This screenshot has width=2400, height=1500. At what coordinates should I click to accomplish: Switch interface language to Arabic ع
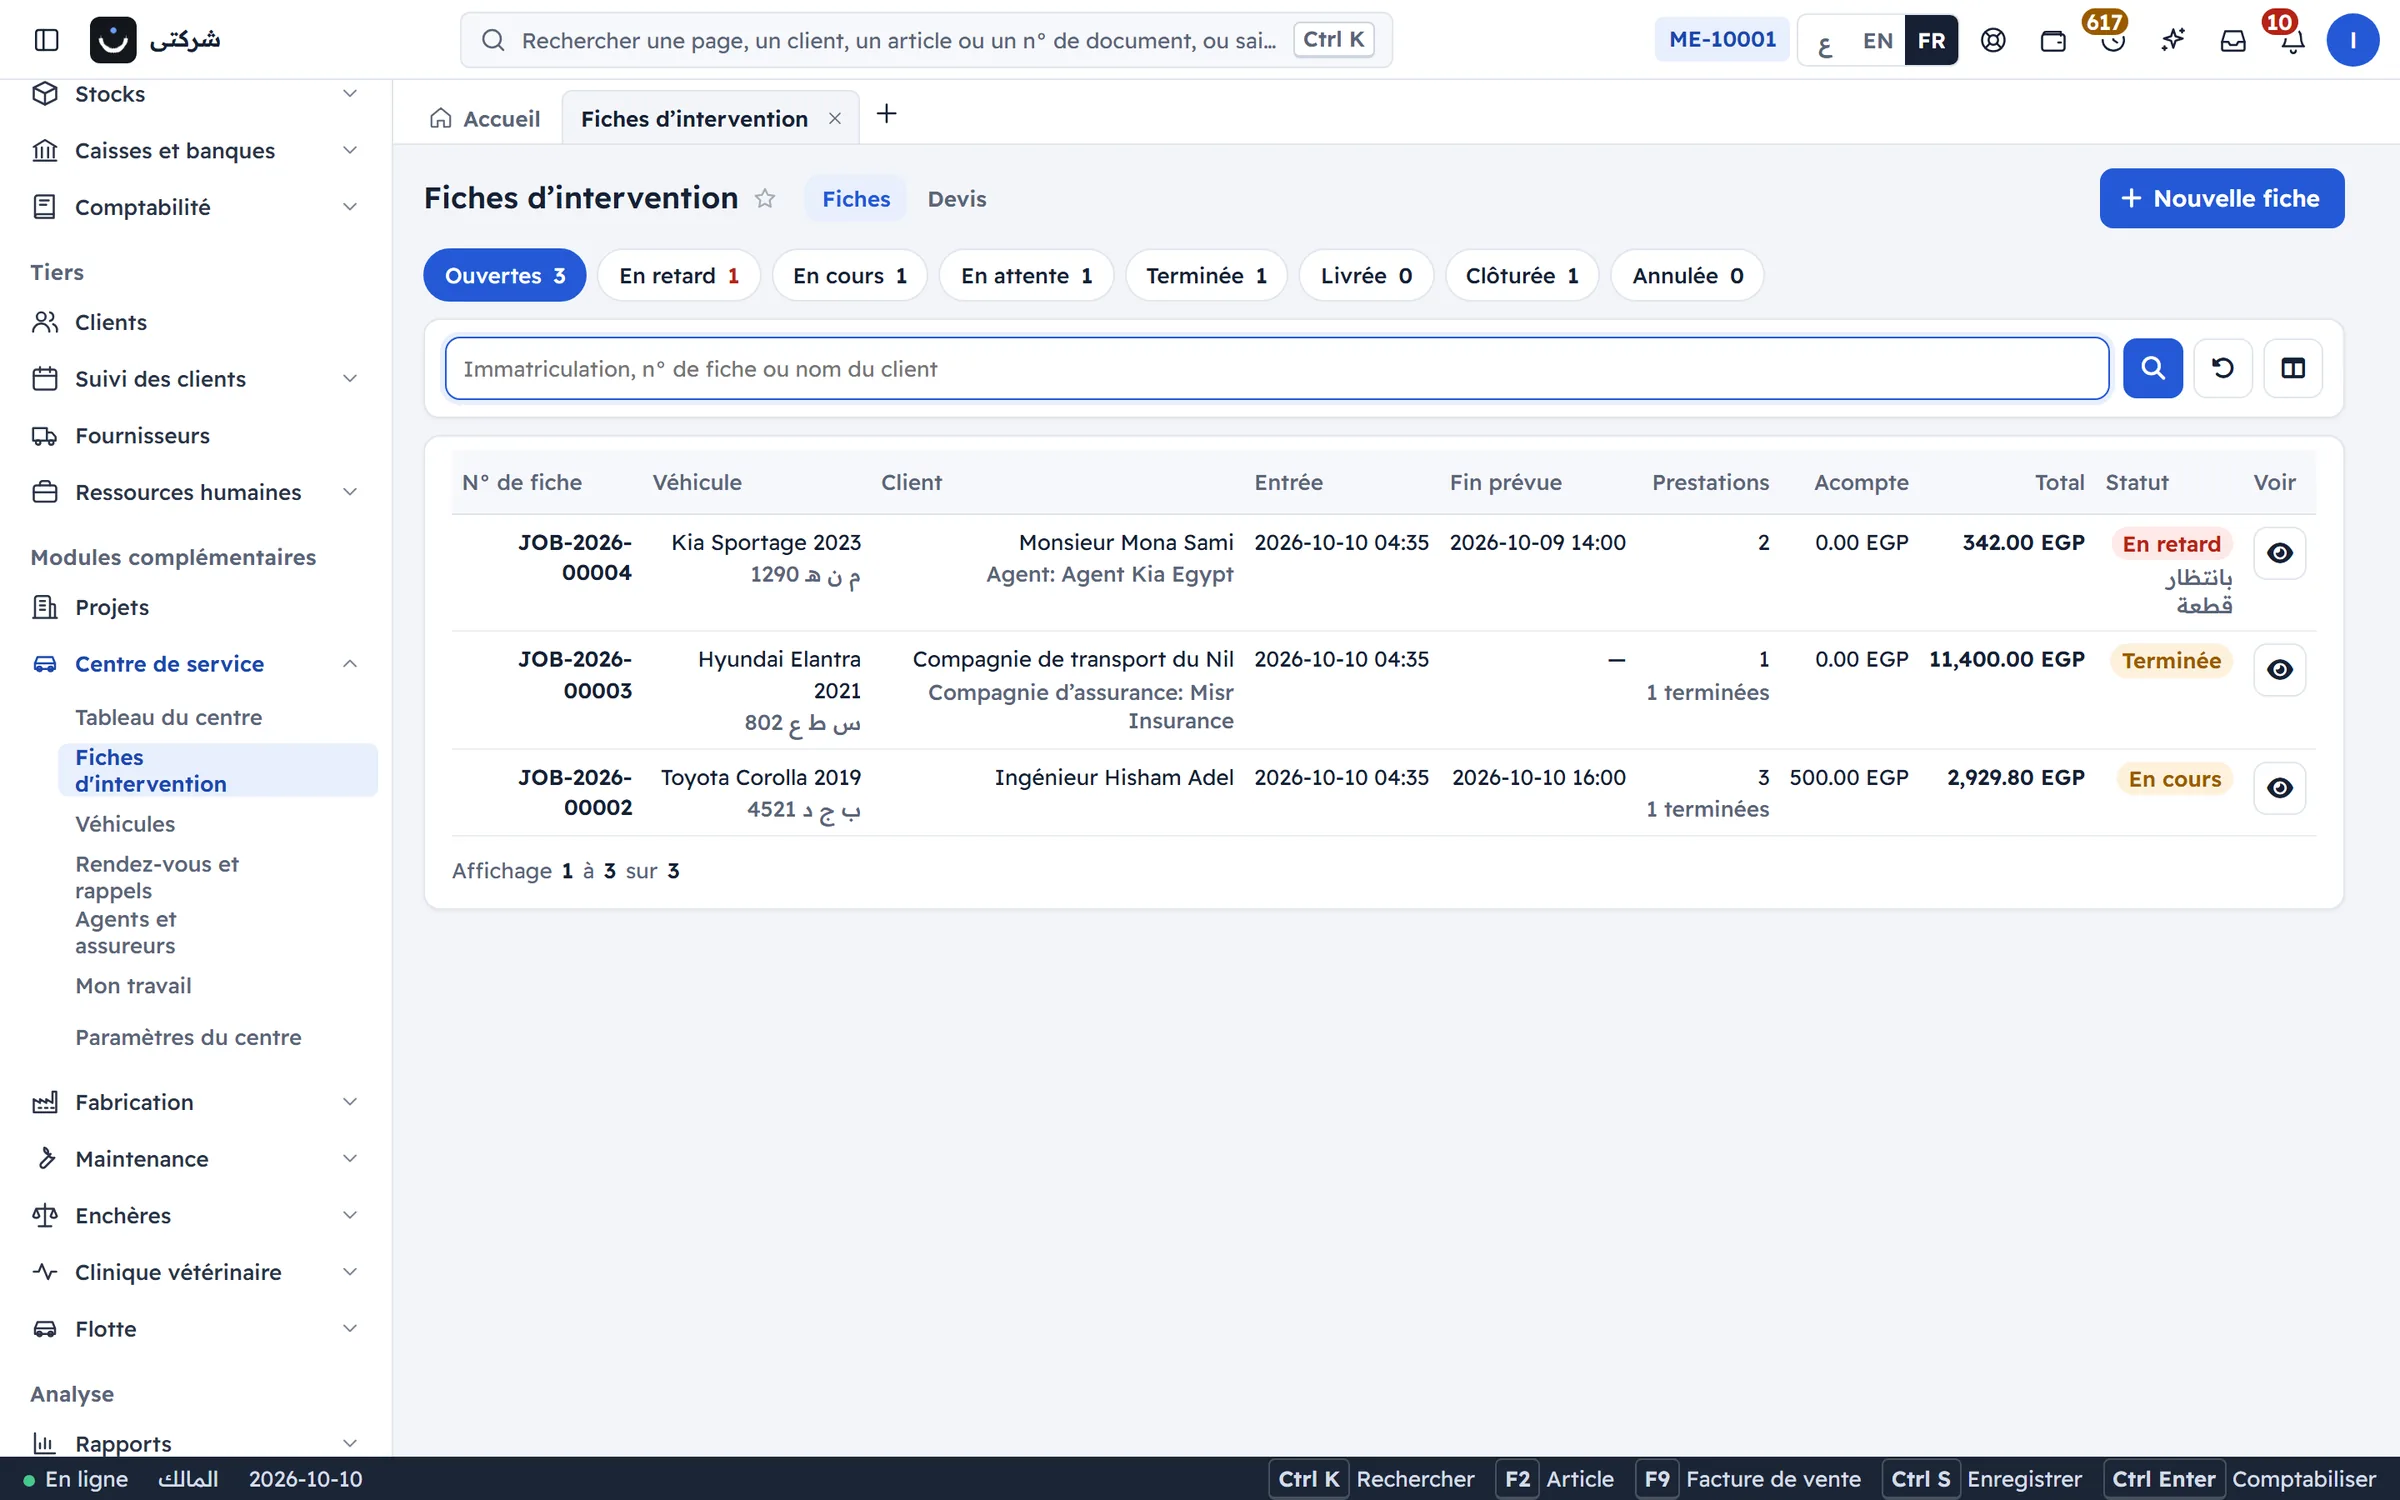tap(1825, 40)
